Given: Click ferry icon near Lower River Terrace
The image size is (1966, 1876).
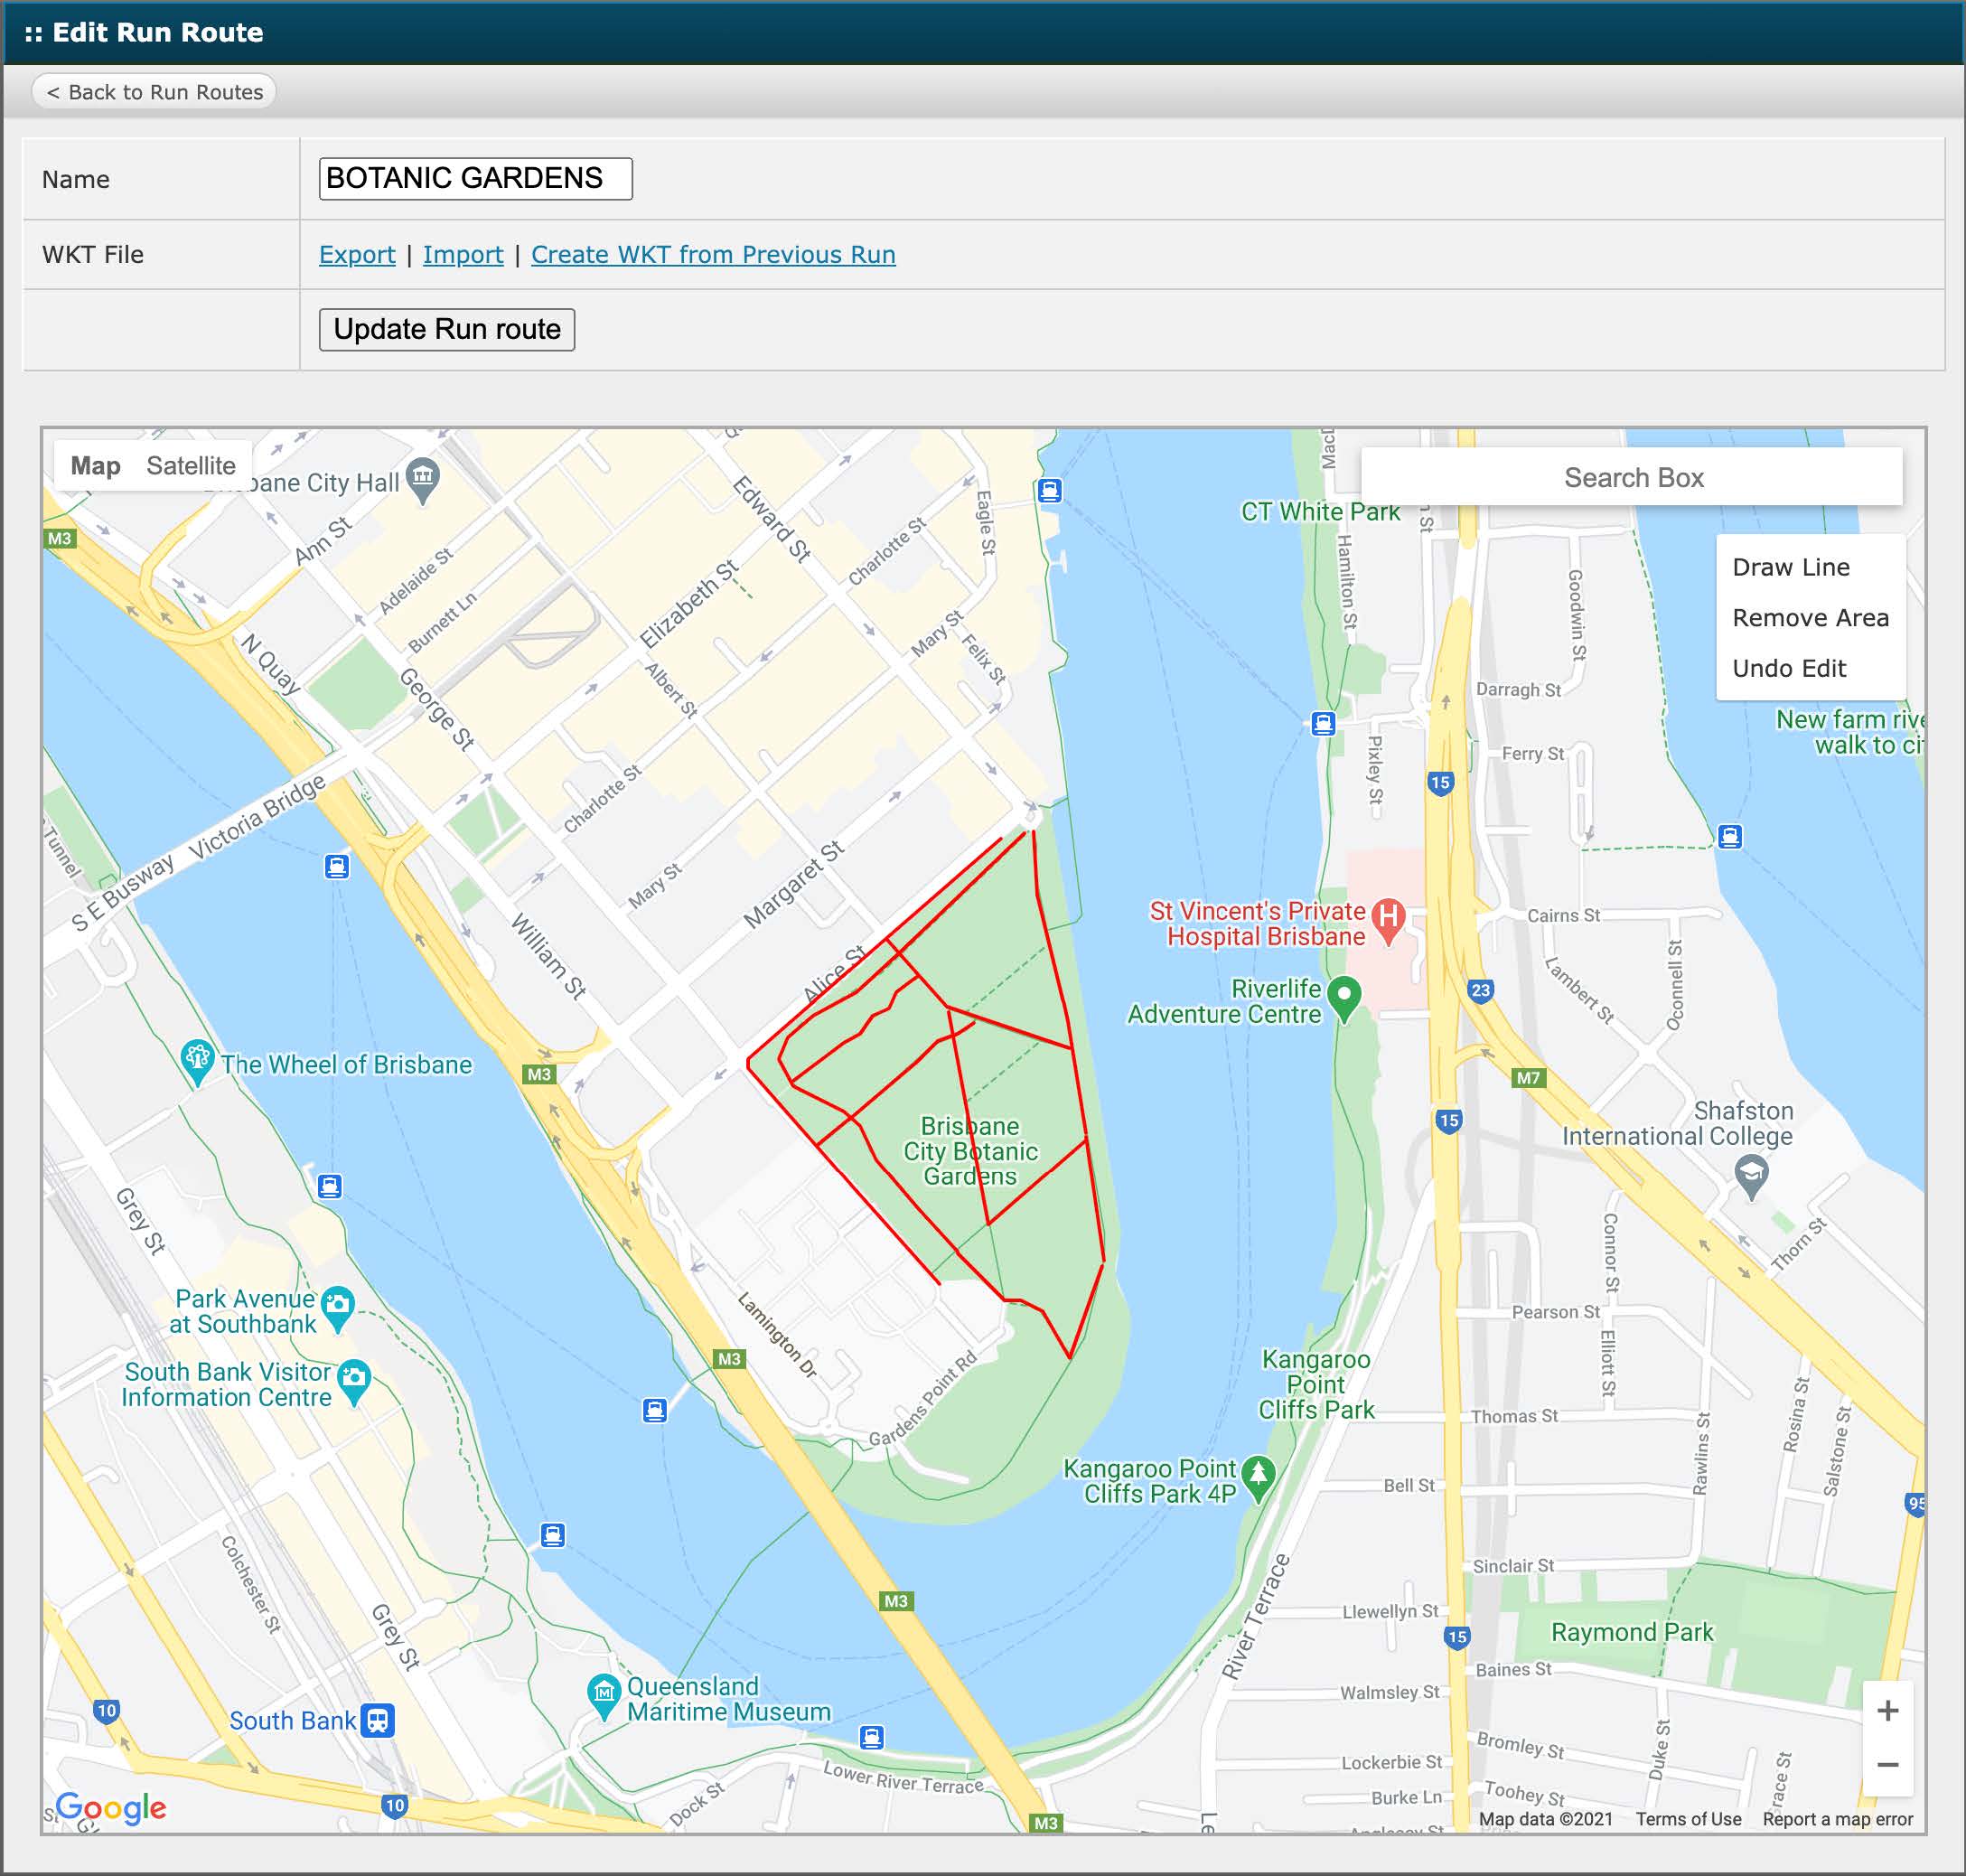Looking at the screenshot, I should pyautogui.click(x=872, y=1737).
